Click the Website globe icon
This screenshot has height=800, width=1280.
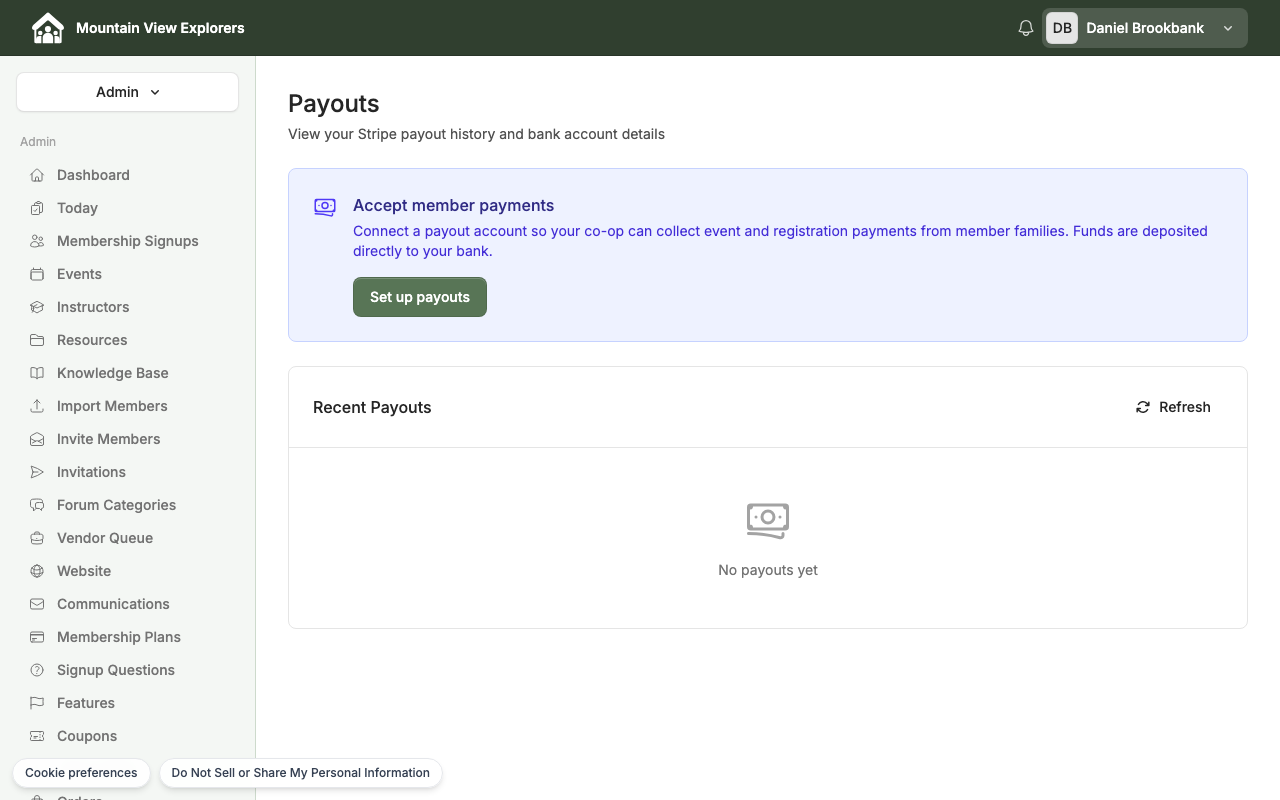(37, 571)
